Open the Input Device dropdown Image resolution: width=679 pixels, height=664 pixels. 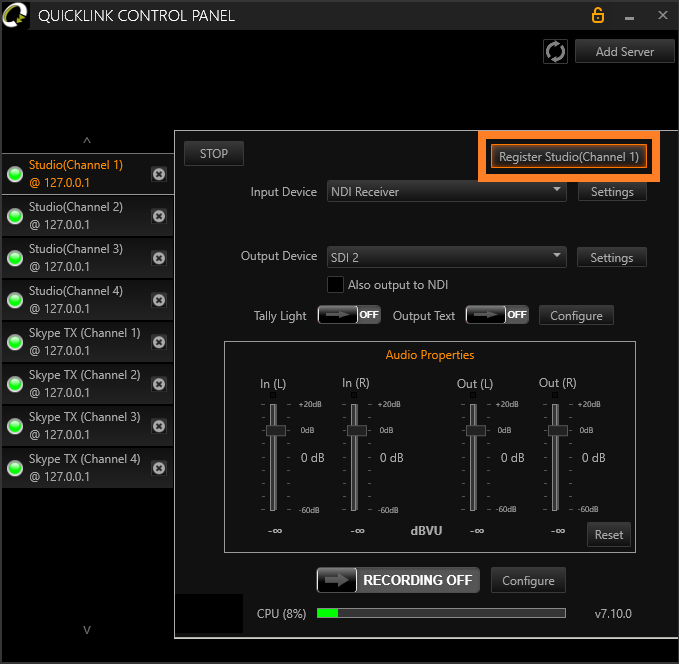click(446, 191)
